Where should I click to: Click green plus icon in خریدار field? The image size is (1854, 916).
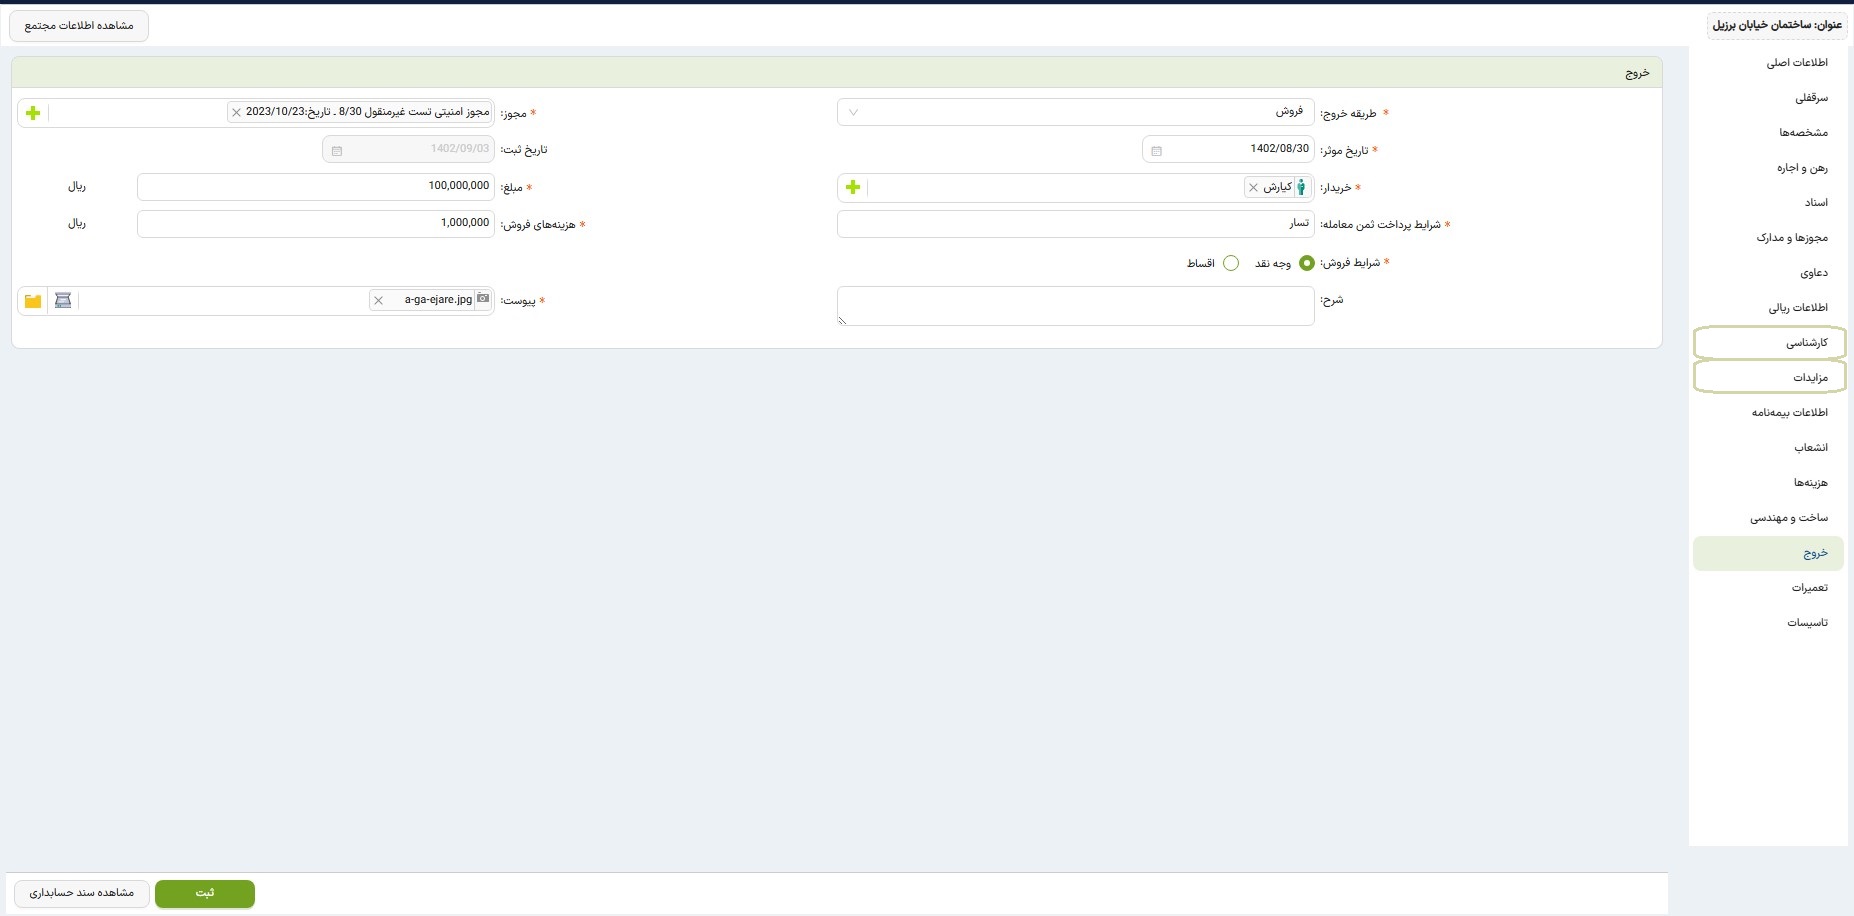tap(853, 187)
